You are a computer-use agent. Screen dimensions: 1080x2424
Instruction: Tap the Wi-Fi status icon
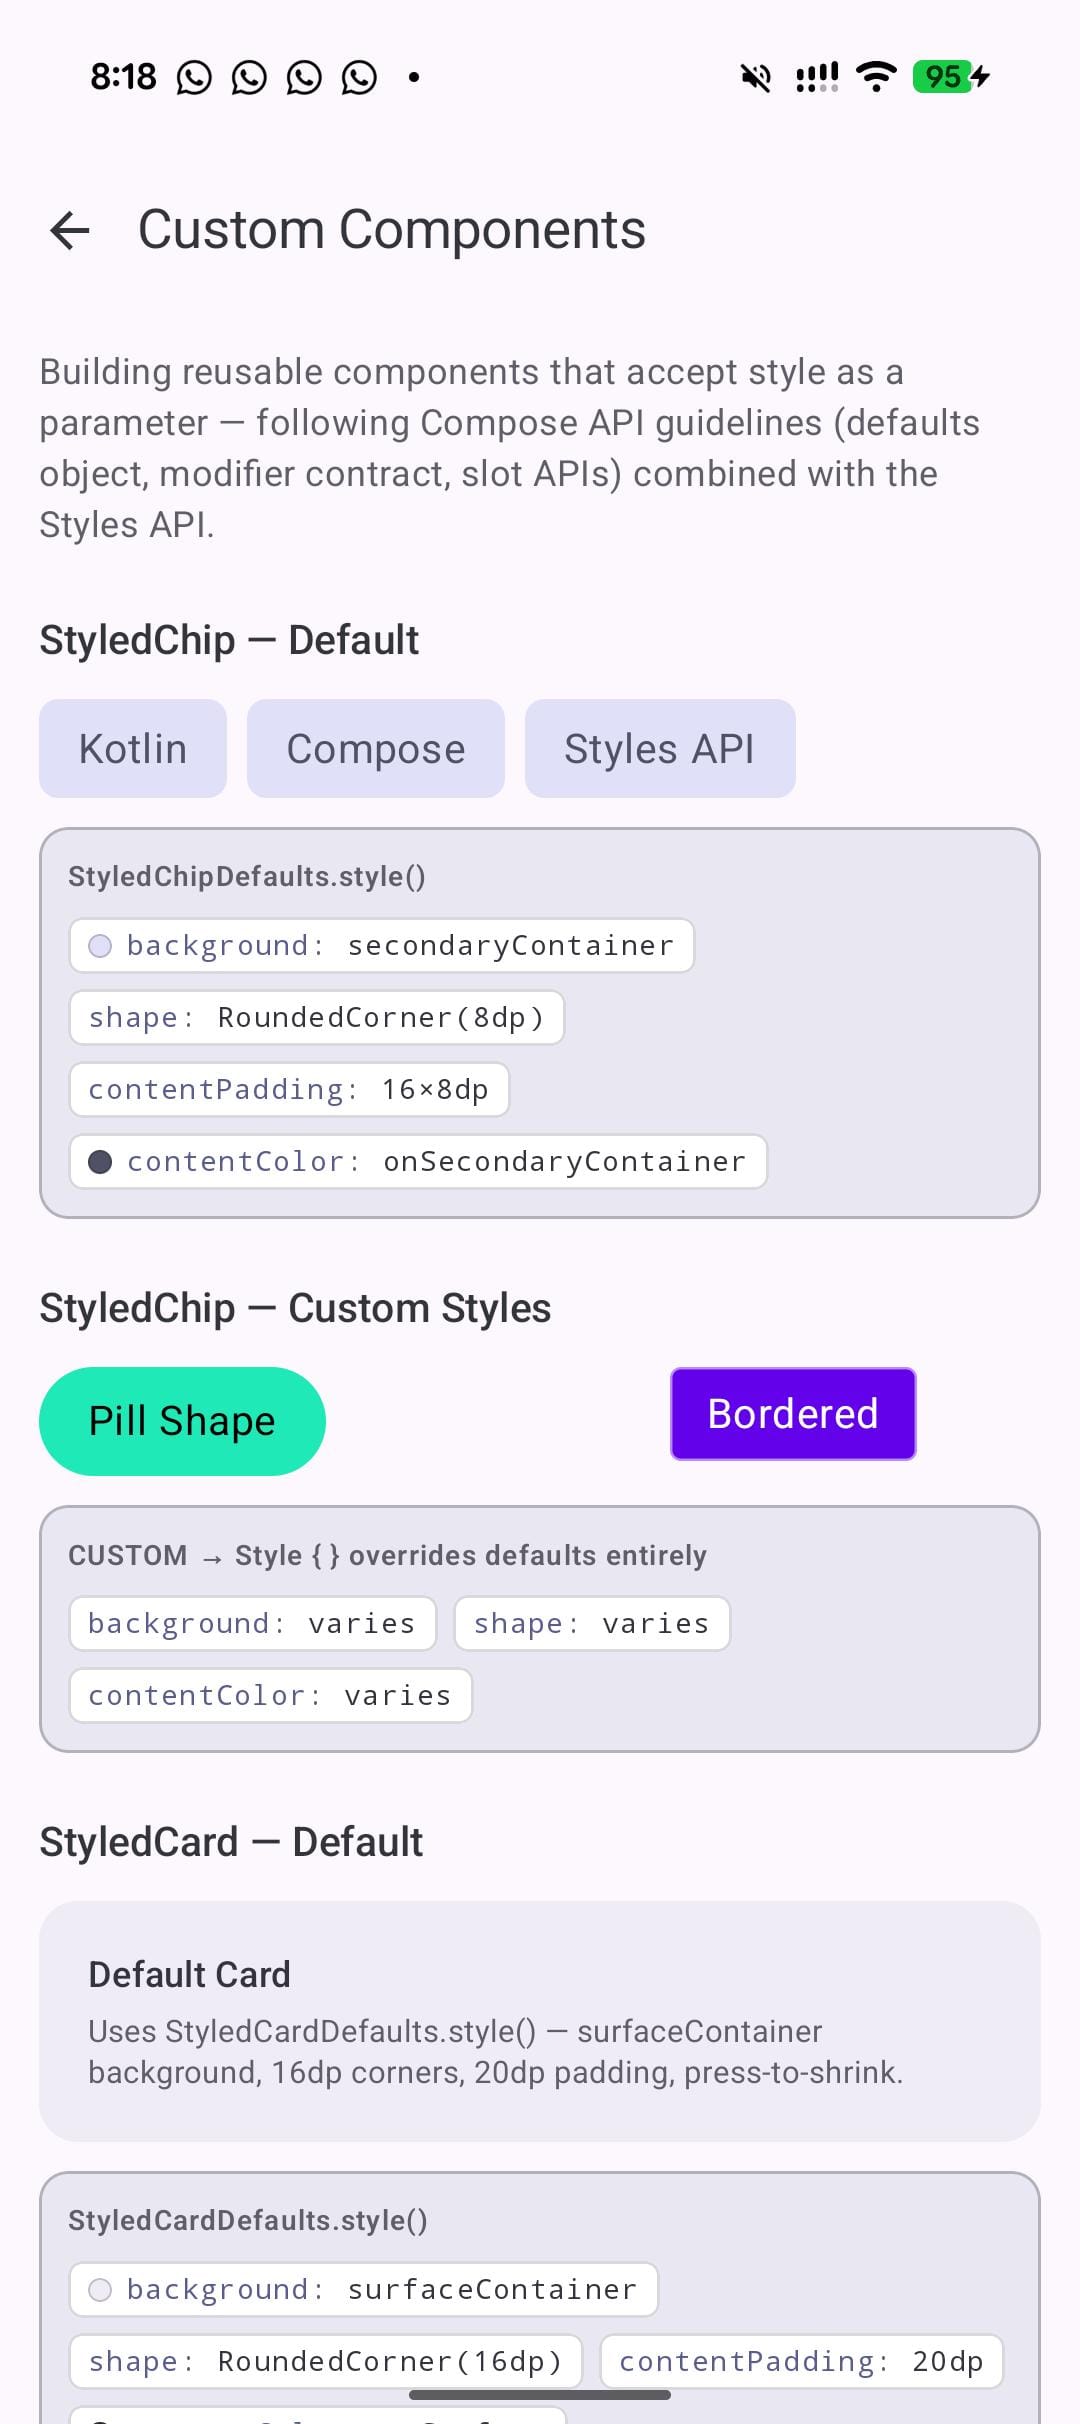[876, 77]
